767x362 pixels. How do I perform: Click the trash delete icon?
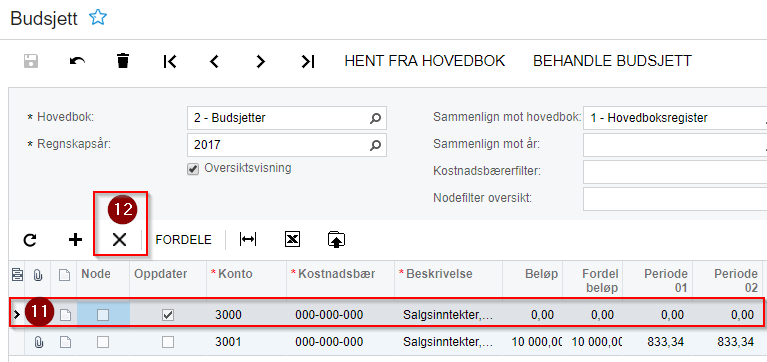(123, 61)
